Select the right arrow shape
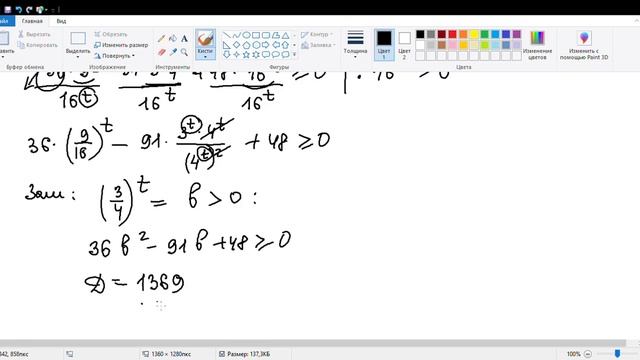Viewport: 640px width, 360px height. point(266,45)
